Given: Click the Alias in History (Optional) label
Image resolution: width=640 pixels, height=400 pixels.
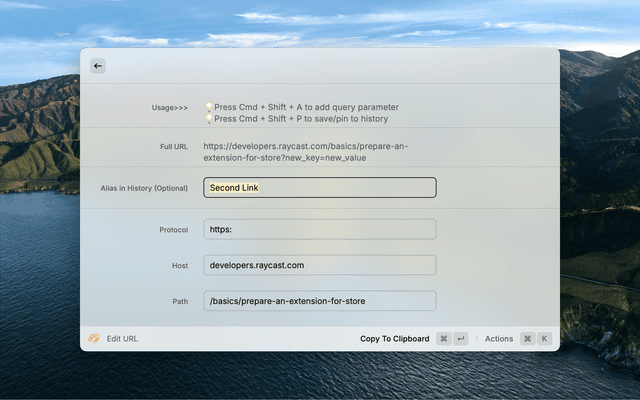Looking at the screenshot, I should [144, 188].
